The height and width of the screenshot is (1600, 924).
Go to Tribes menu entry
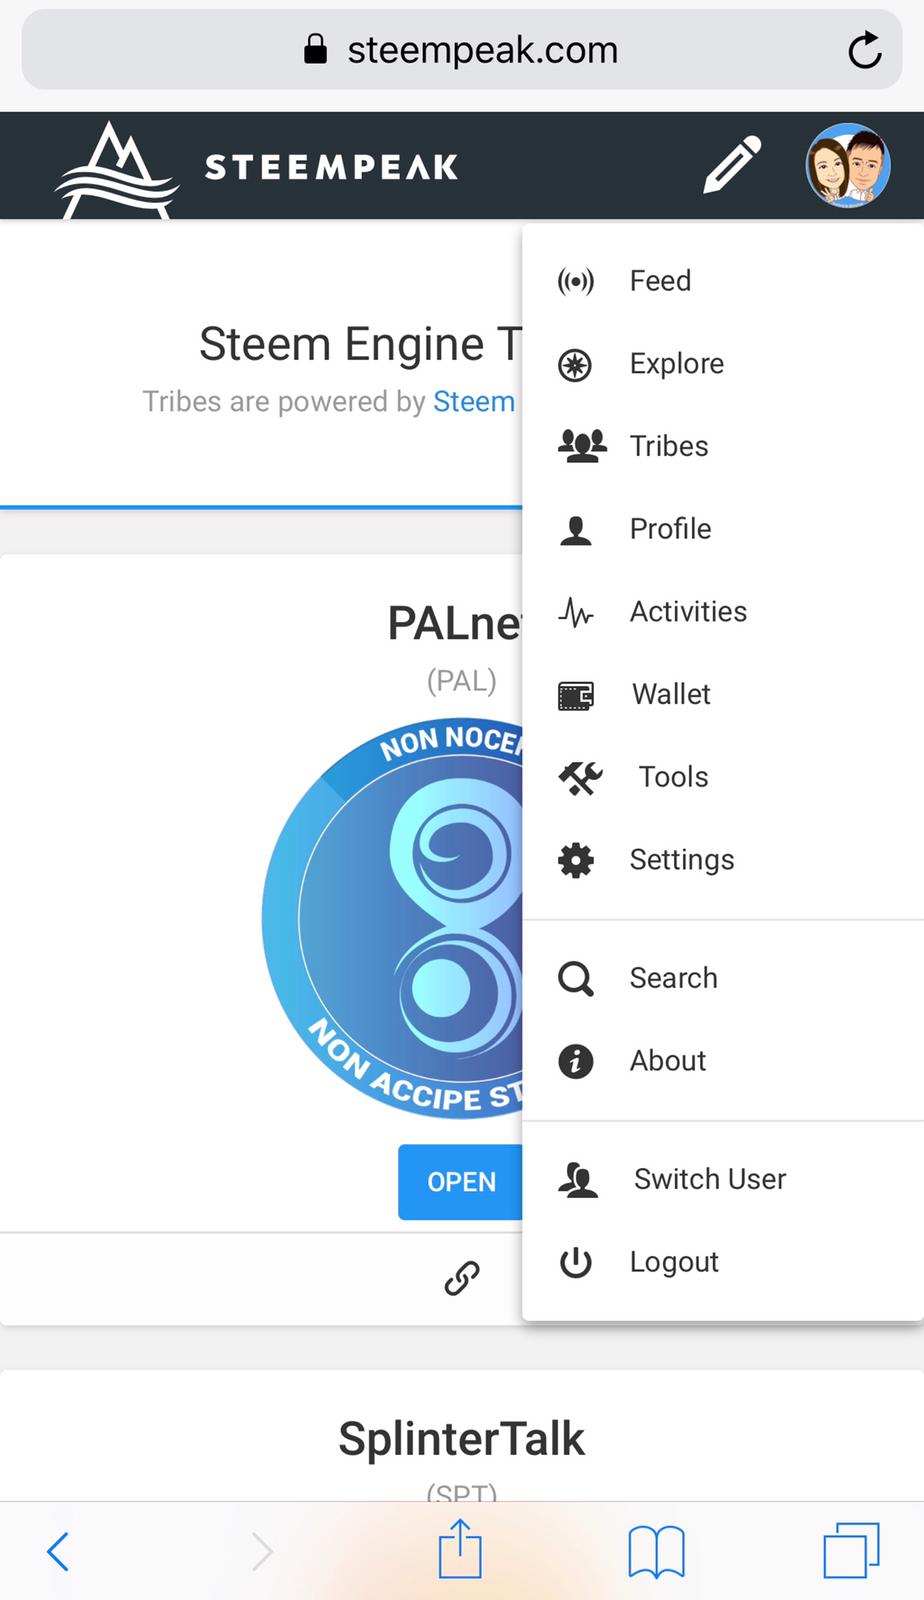[668, 446]
